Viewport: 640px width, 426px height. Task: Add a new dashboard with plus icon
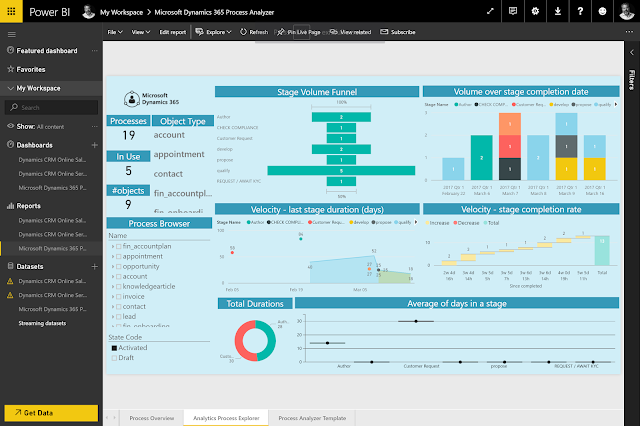click(x=94, y=145)
